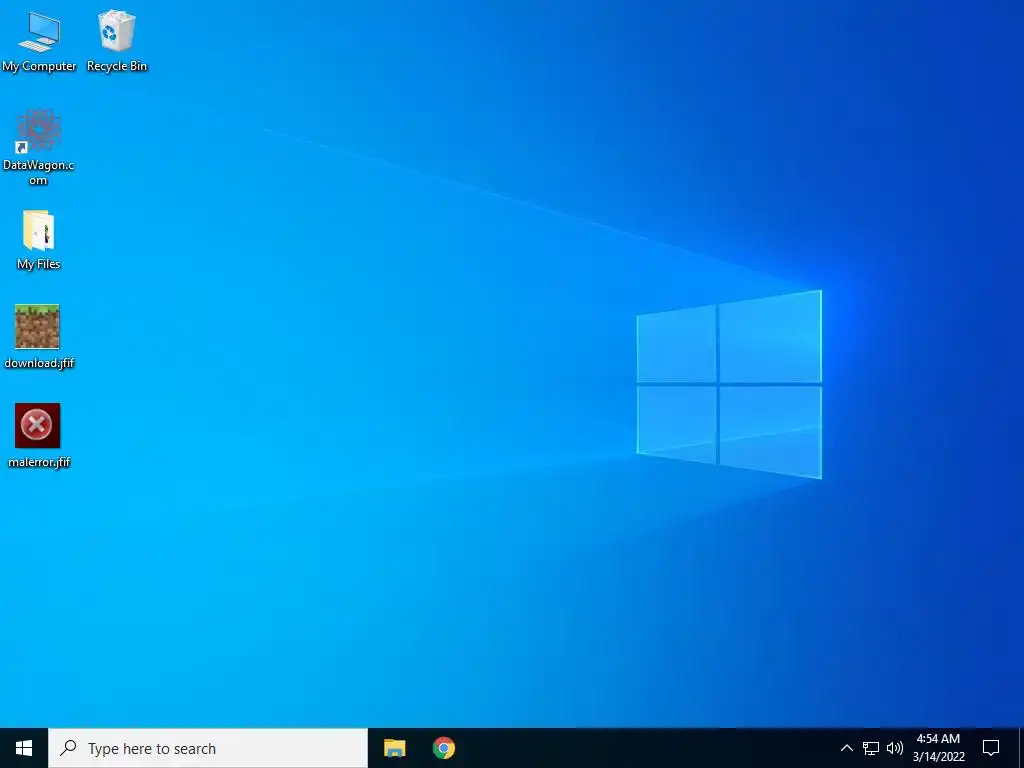This screenshot has height=768, width=1024.
Task: Select the My Computer desktop icon
Action: coord(39,41)
